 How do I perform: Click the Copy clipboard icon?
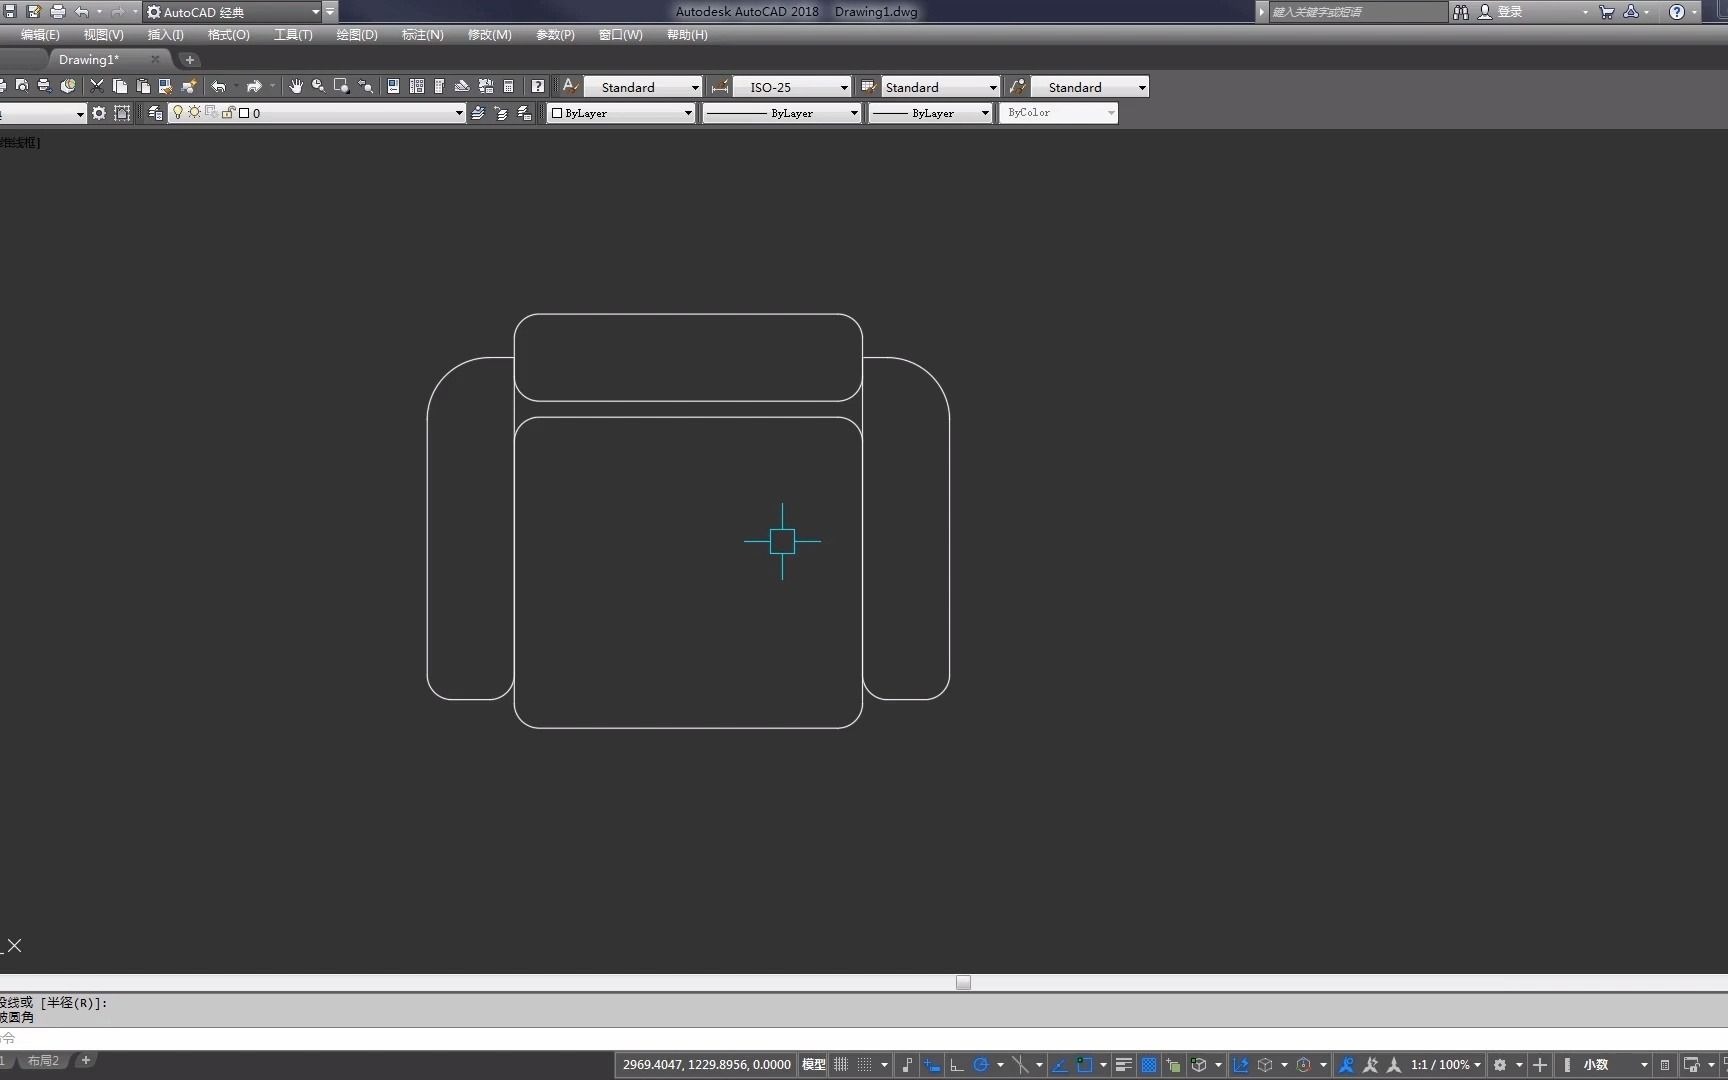point(120,86)
